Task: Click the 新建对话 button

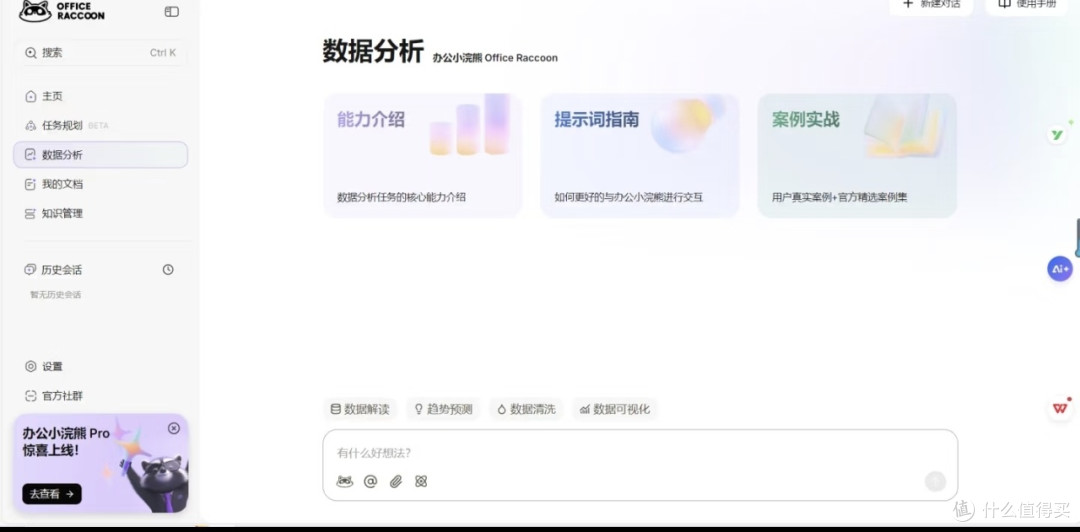Action: tap(931, 6)
